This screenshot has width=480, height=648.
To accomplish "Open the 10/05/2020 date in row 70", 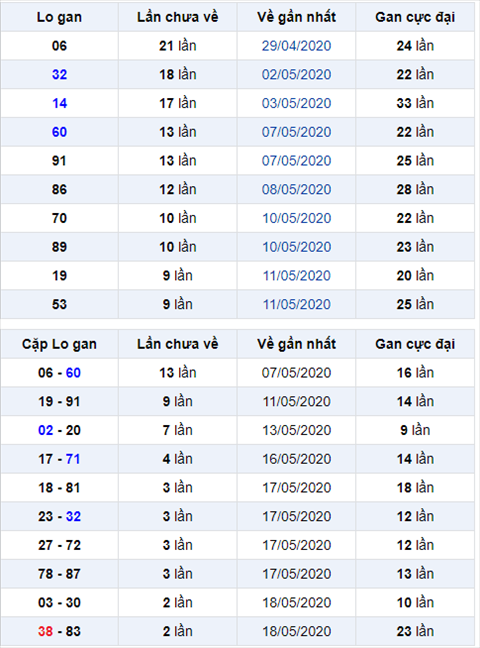I will click(x=296, y=218).
